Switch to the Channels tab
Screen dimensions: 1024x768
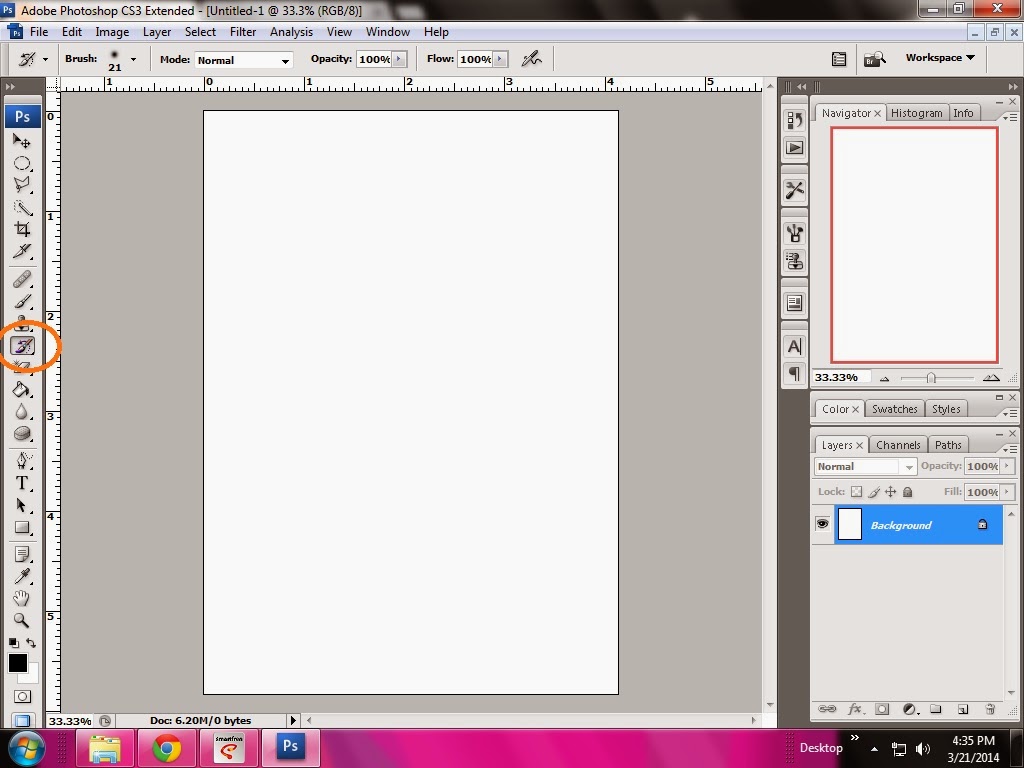pos(897,444)
